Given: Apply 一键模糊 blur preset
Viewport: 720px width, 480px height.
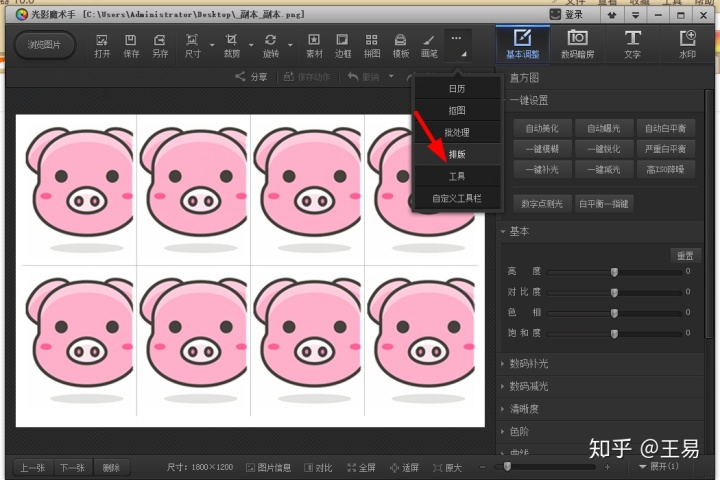Looking at the screenshot, I should (x=542, y=149).
